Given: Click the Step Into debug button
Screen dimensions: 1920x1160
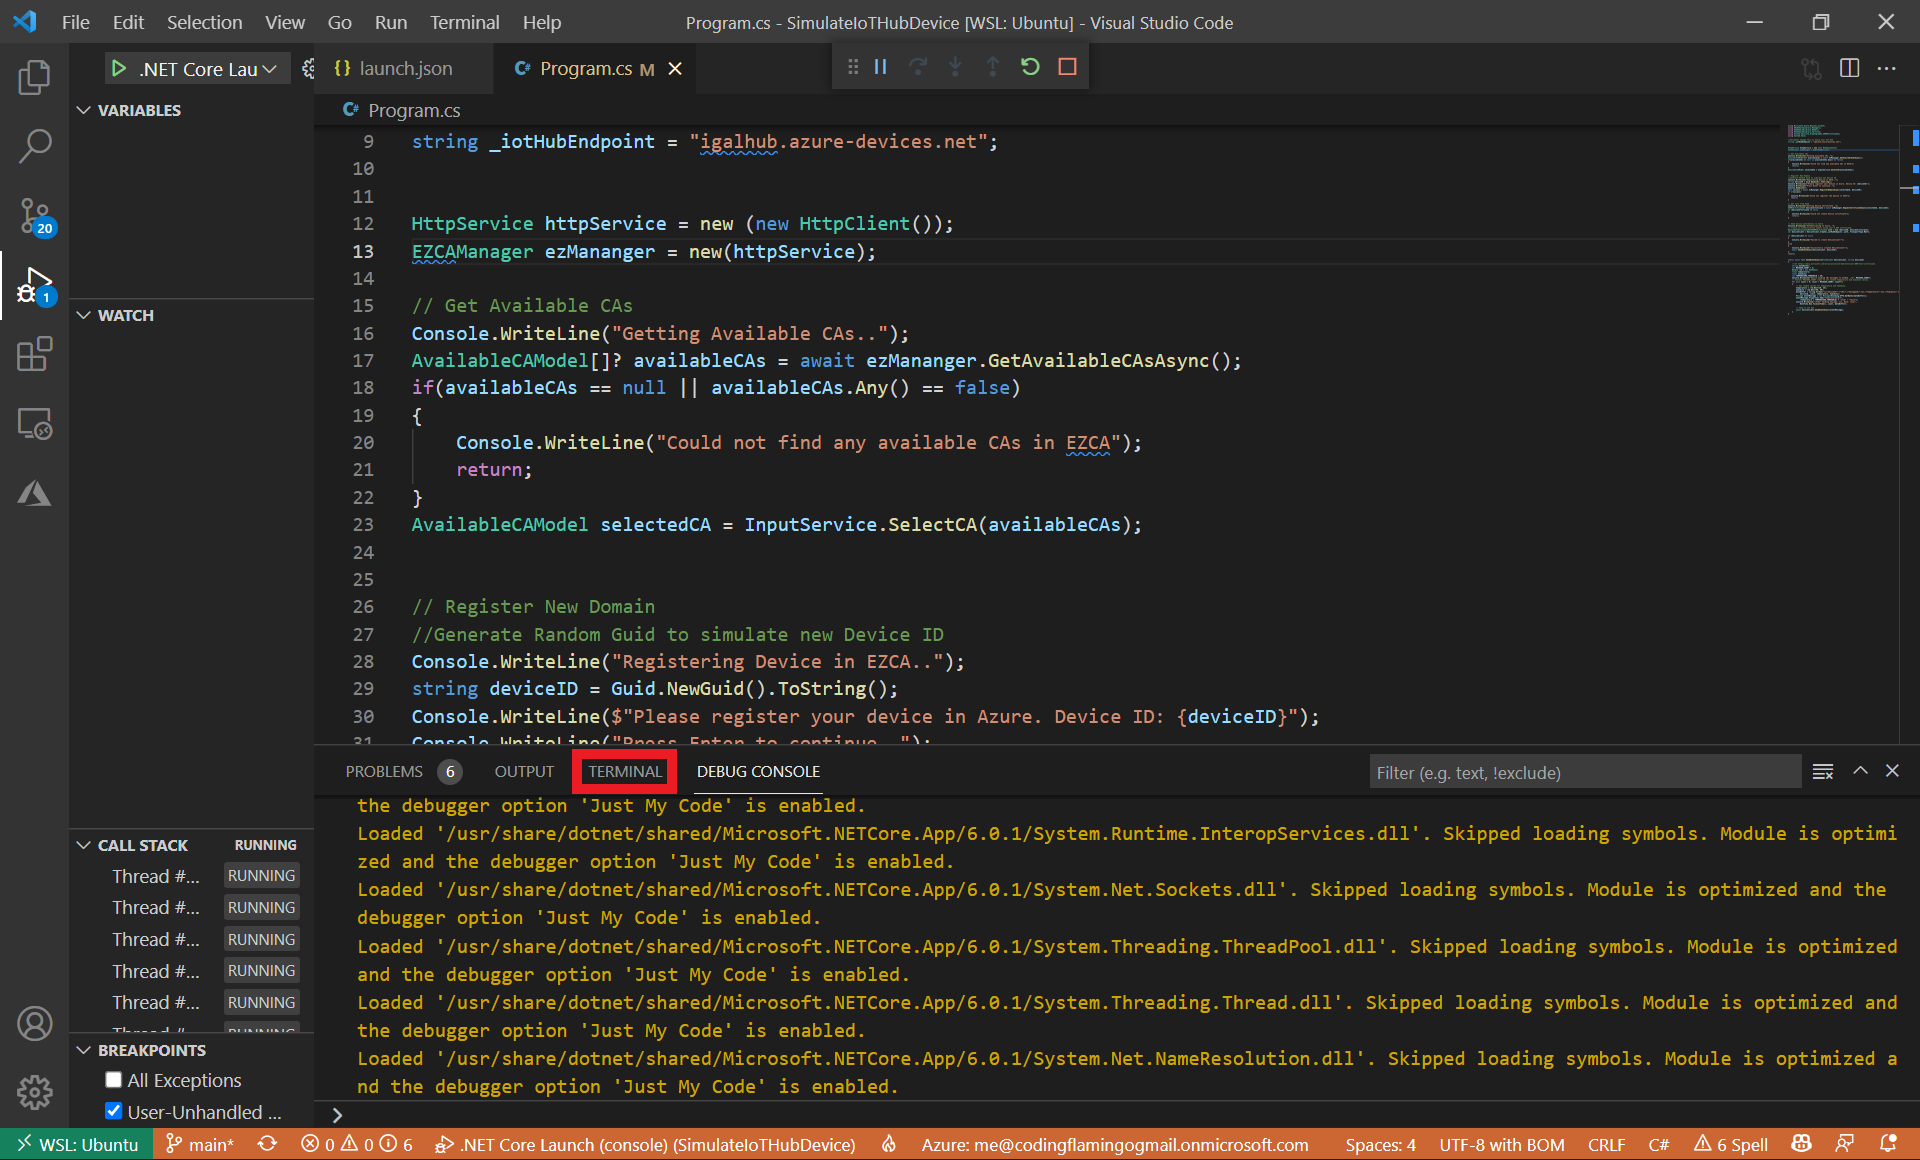Looking at the screenshot, I should pos(955,67).
